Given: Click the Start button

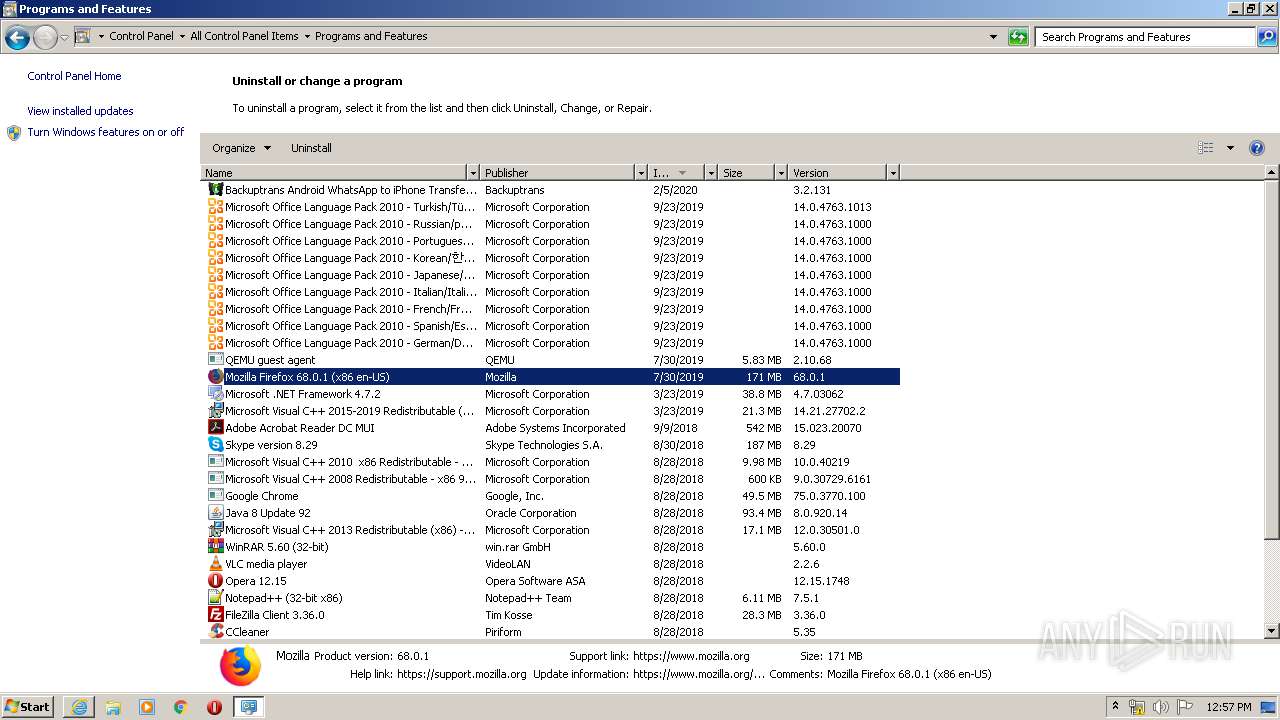Looking at the screenshot, I should tap(28, 707).
